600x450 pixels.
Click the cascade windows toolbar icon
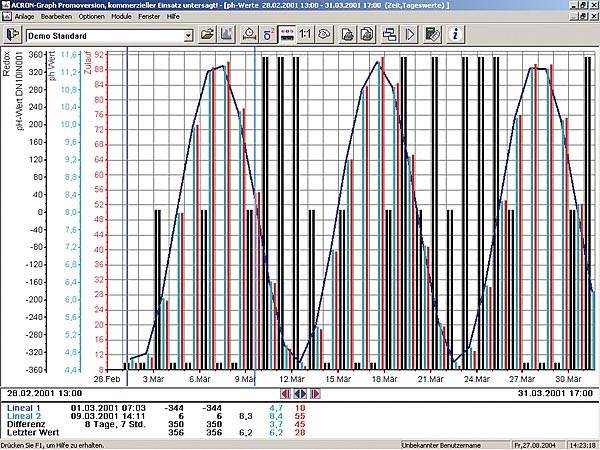(388, 35)
